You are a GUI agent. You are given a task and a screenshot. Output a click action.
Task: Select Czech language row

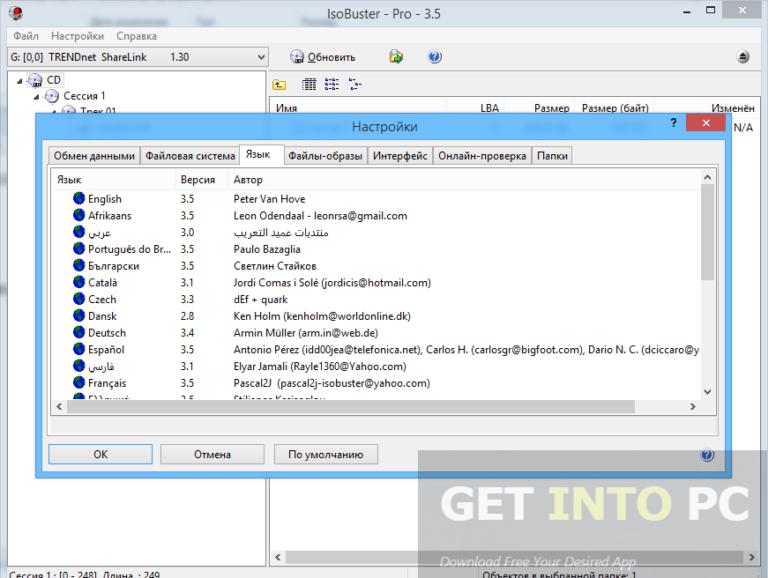[x=377, y=299]
